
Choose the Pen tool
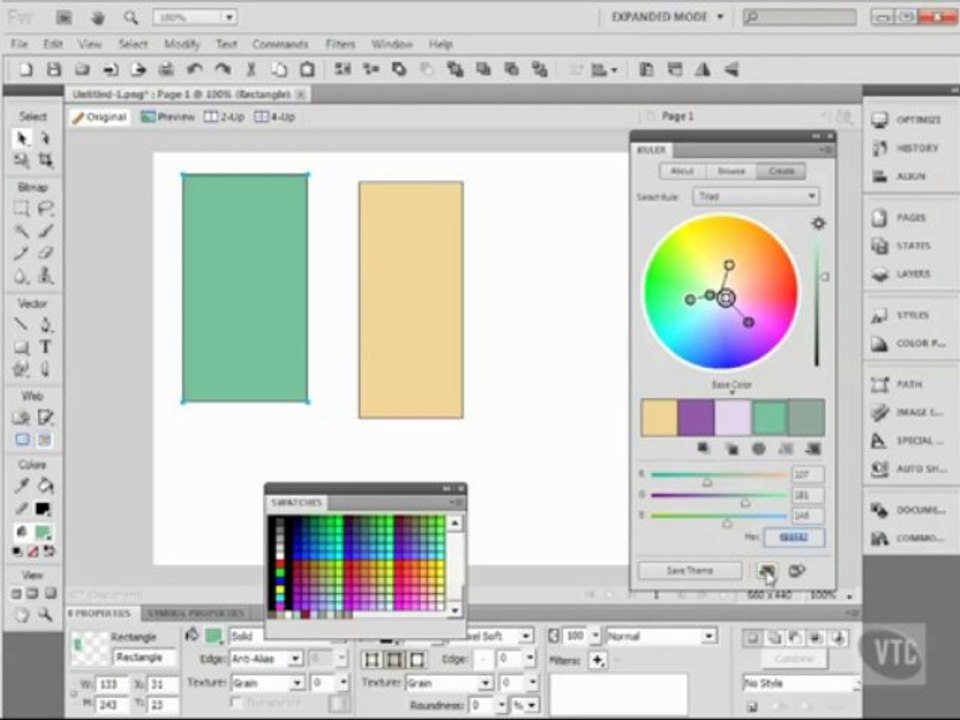(x=45, y=324)
